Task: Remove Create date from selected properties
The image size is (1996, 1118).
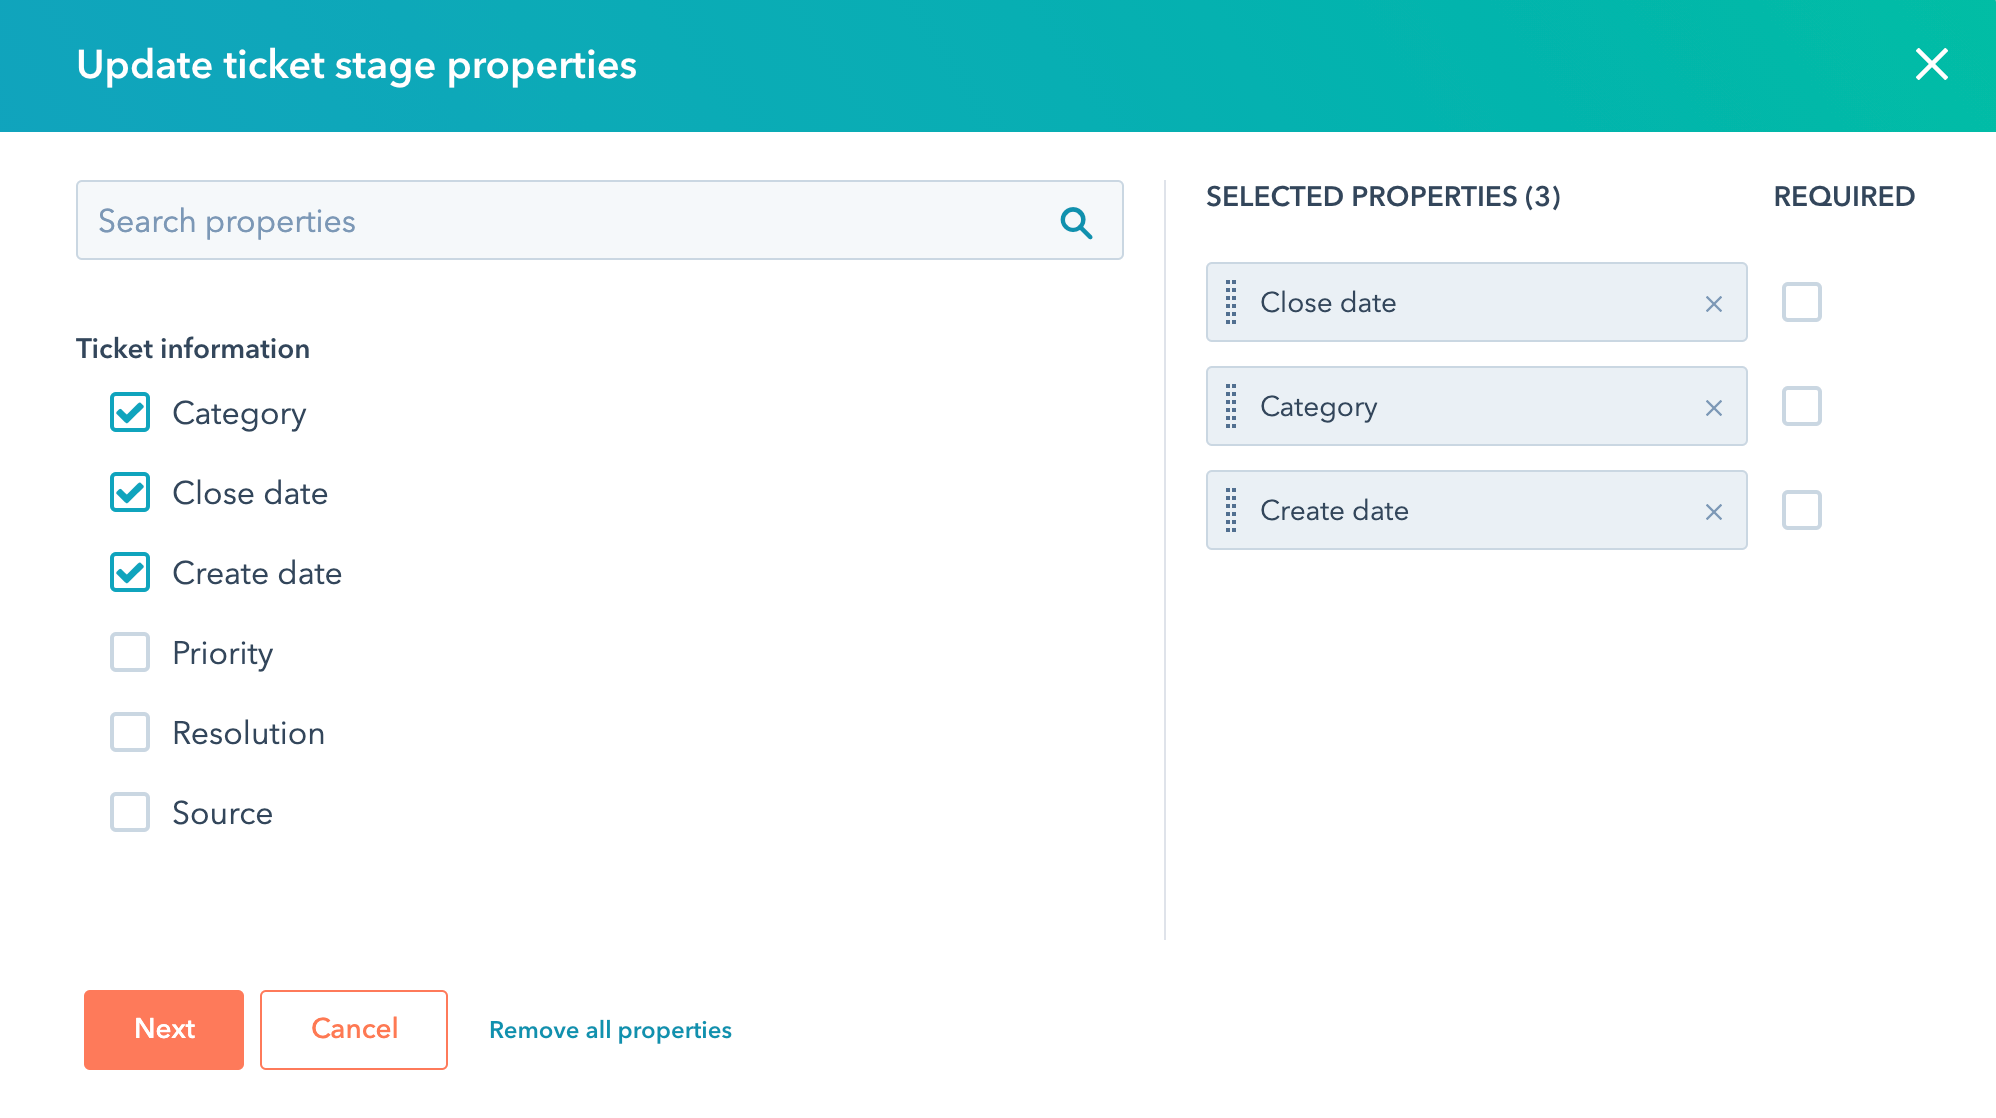Action: click(x=1714, y=512)
